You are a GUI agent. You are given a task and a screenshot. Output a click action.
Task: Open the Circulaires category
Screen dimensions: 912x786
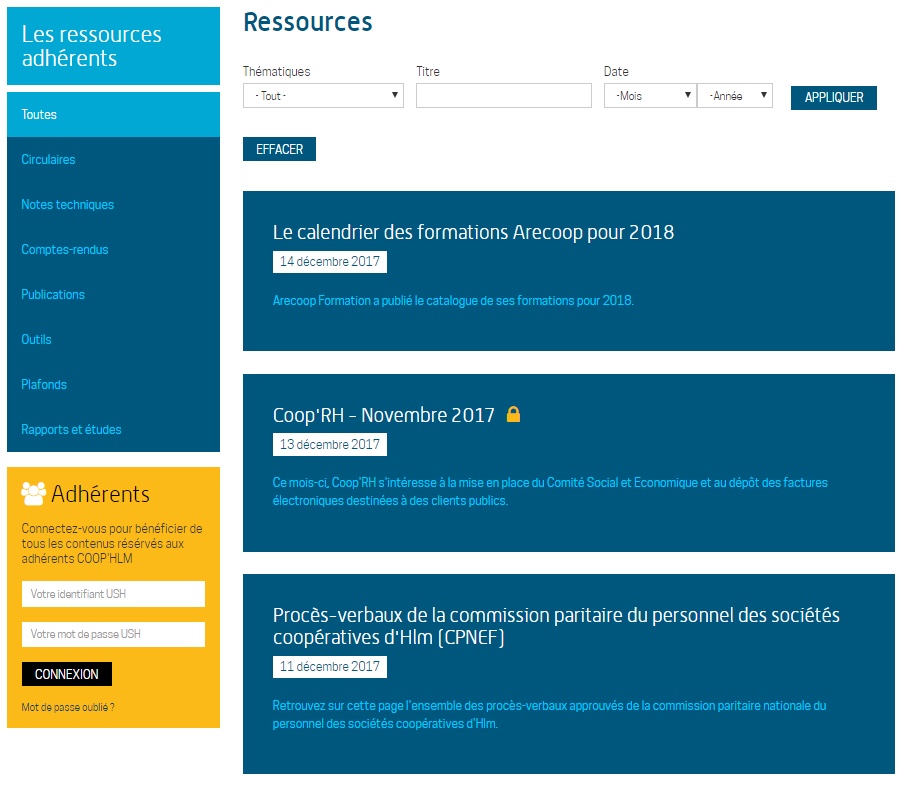[x=48, y=159]
